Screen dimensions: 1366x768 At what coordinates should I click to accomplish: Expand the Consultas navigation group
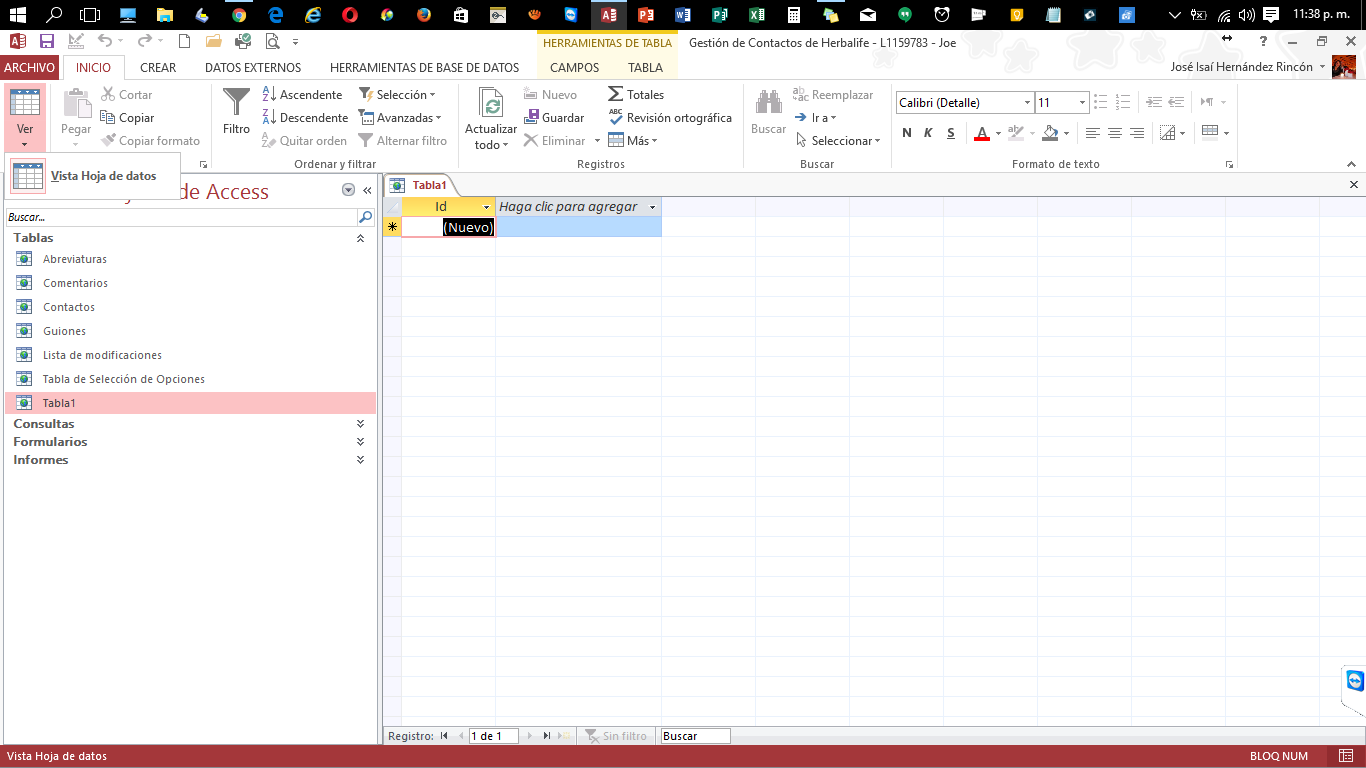pos(360,424)
